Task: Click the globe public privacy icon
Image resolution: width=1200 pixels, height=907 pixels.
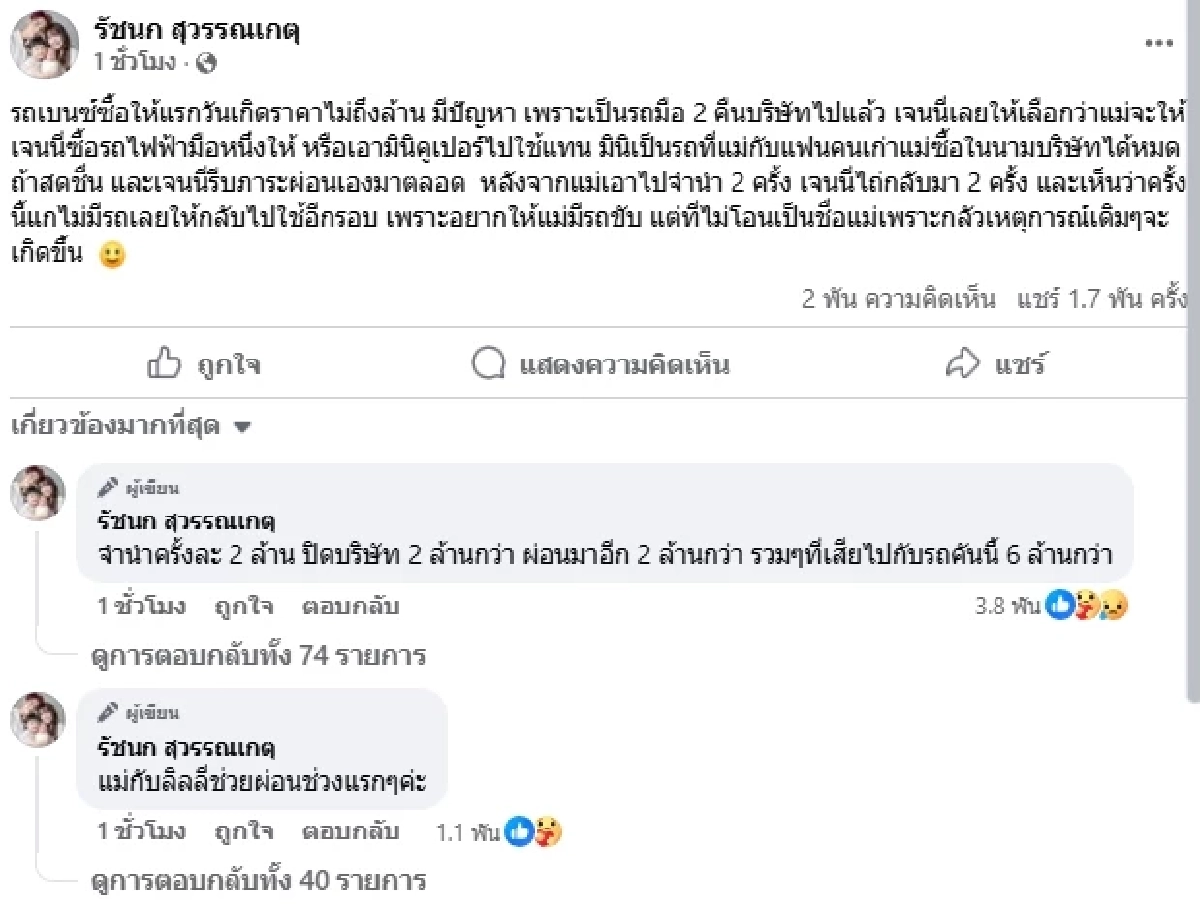Action: 207,64
